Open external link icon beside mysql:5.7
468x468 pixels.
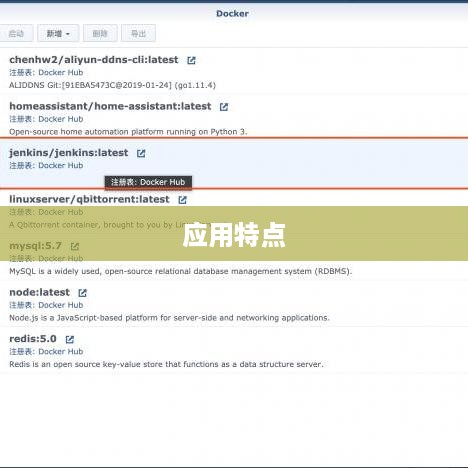tap(75, 246)
